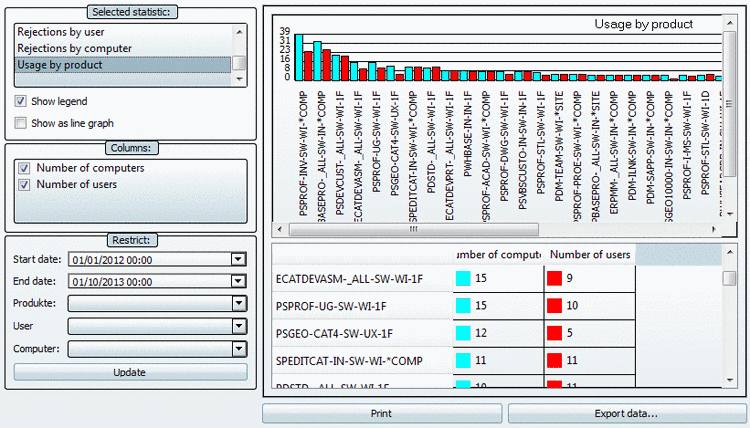Click the Print button

coord(382,414)
